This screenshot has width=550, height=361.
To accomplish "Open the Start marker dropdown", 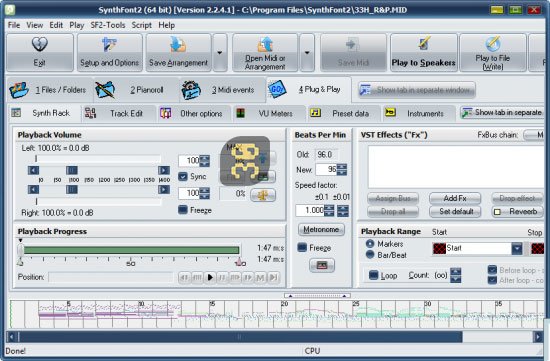I will point(517,248).
